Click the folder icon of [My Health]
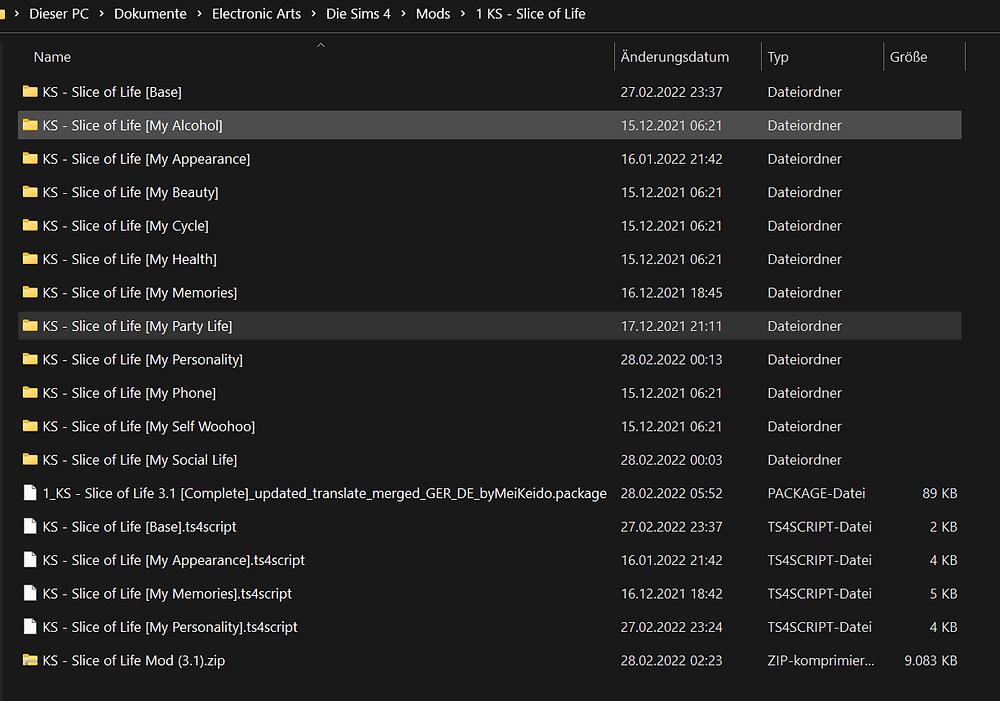1000x701 pixels. click(x=30, y=259)
